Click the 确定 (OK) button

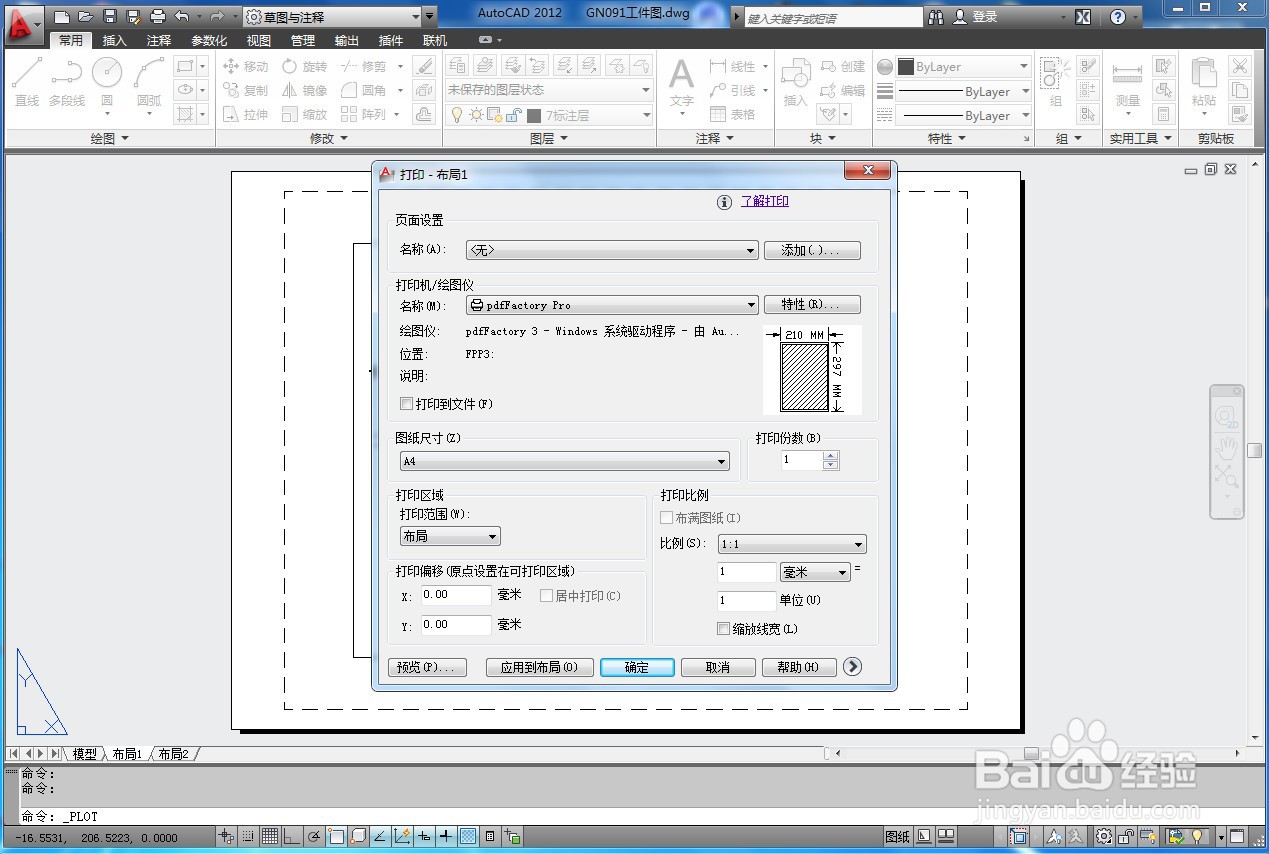[637, 667]
